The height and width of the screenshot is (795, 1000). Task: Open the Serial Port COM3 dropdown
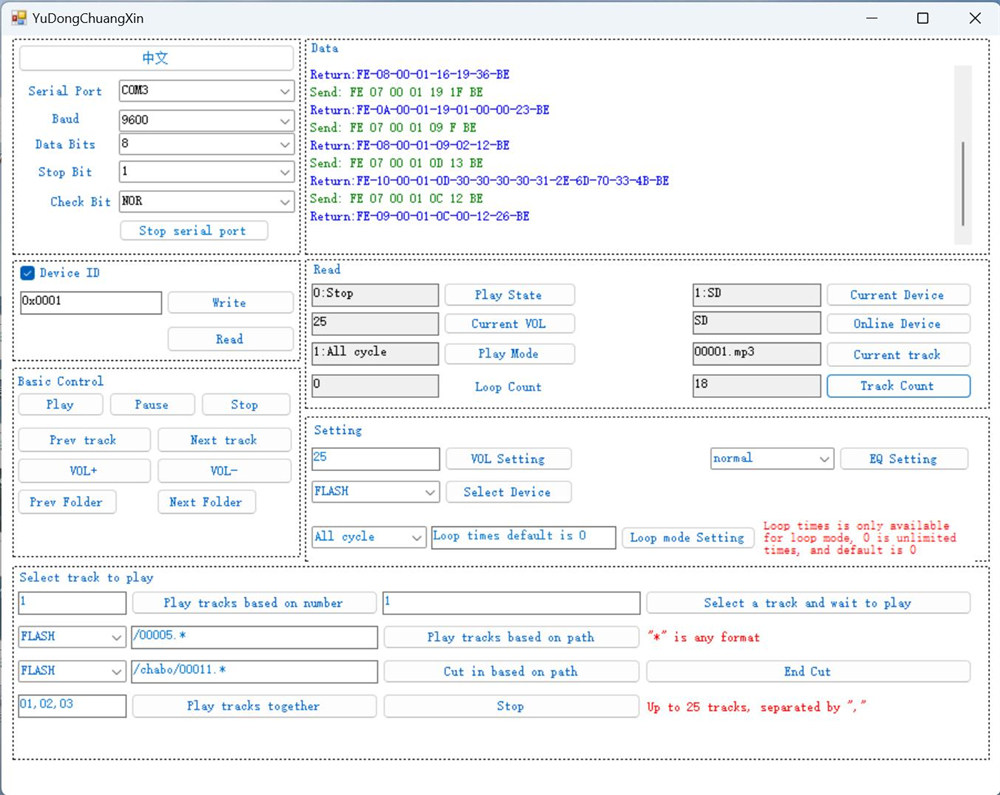pyautogui.click(x=206, y=91)
